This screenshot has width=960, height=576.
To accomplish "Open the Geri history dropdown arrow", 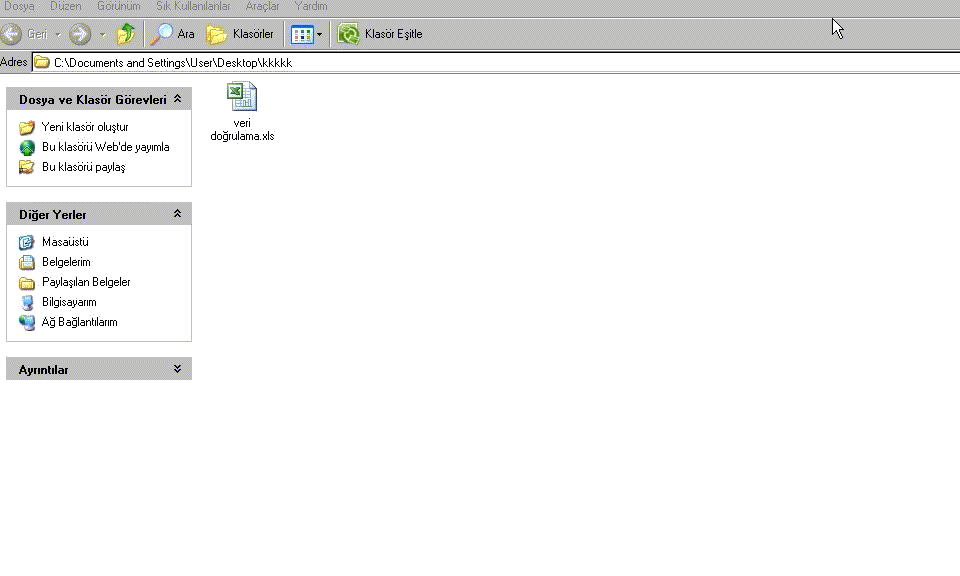I will 58,35.
